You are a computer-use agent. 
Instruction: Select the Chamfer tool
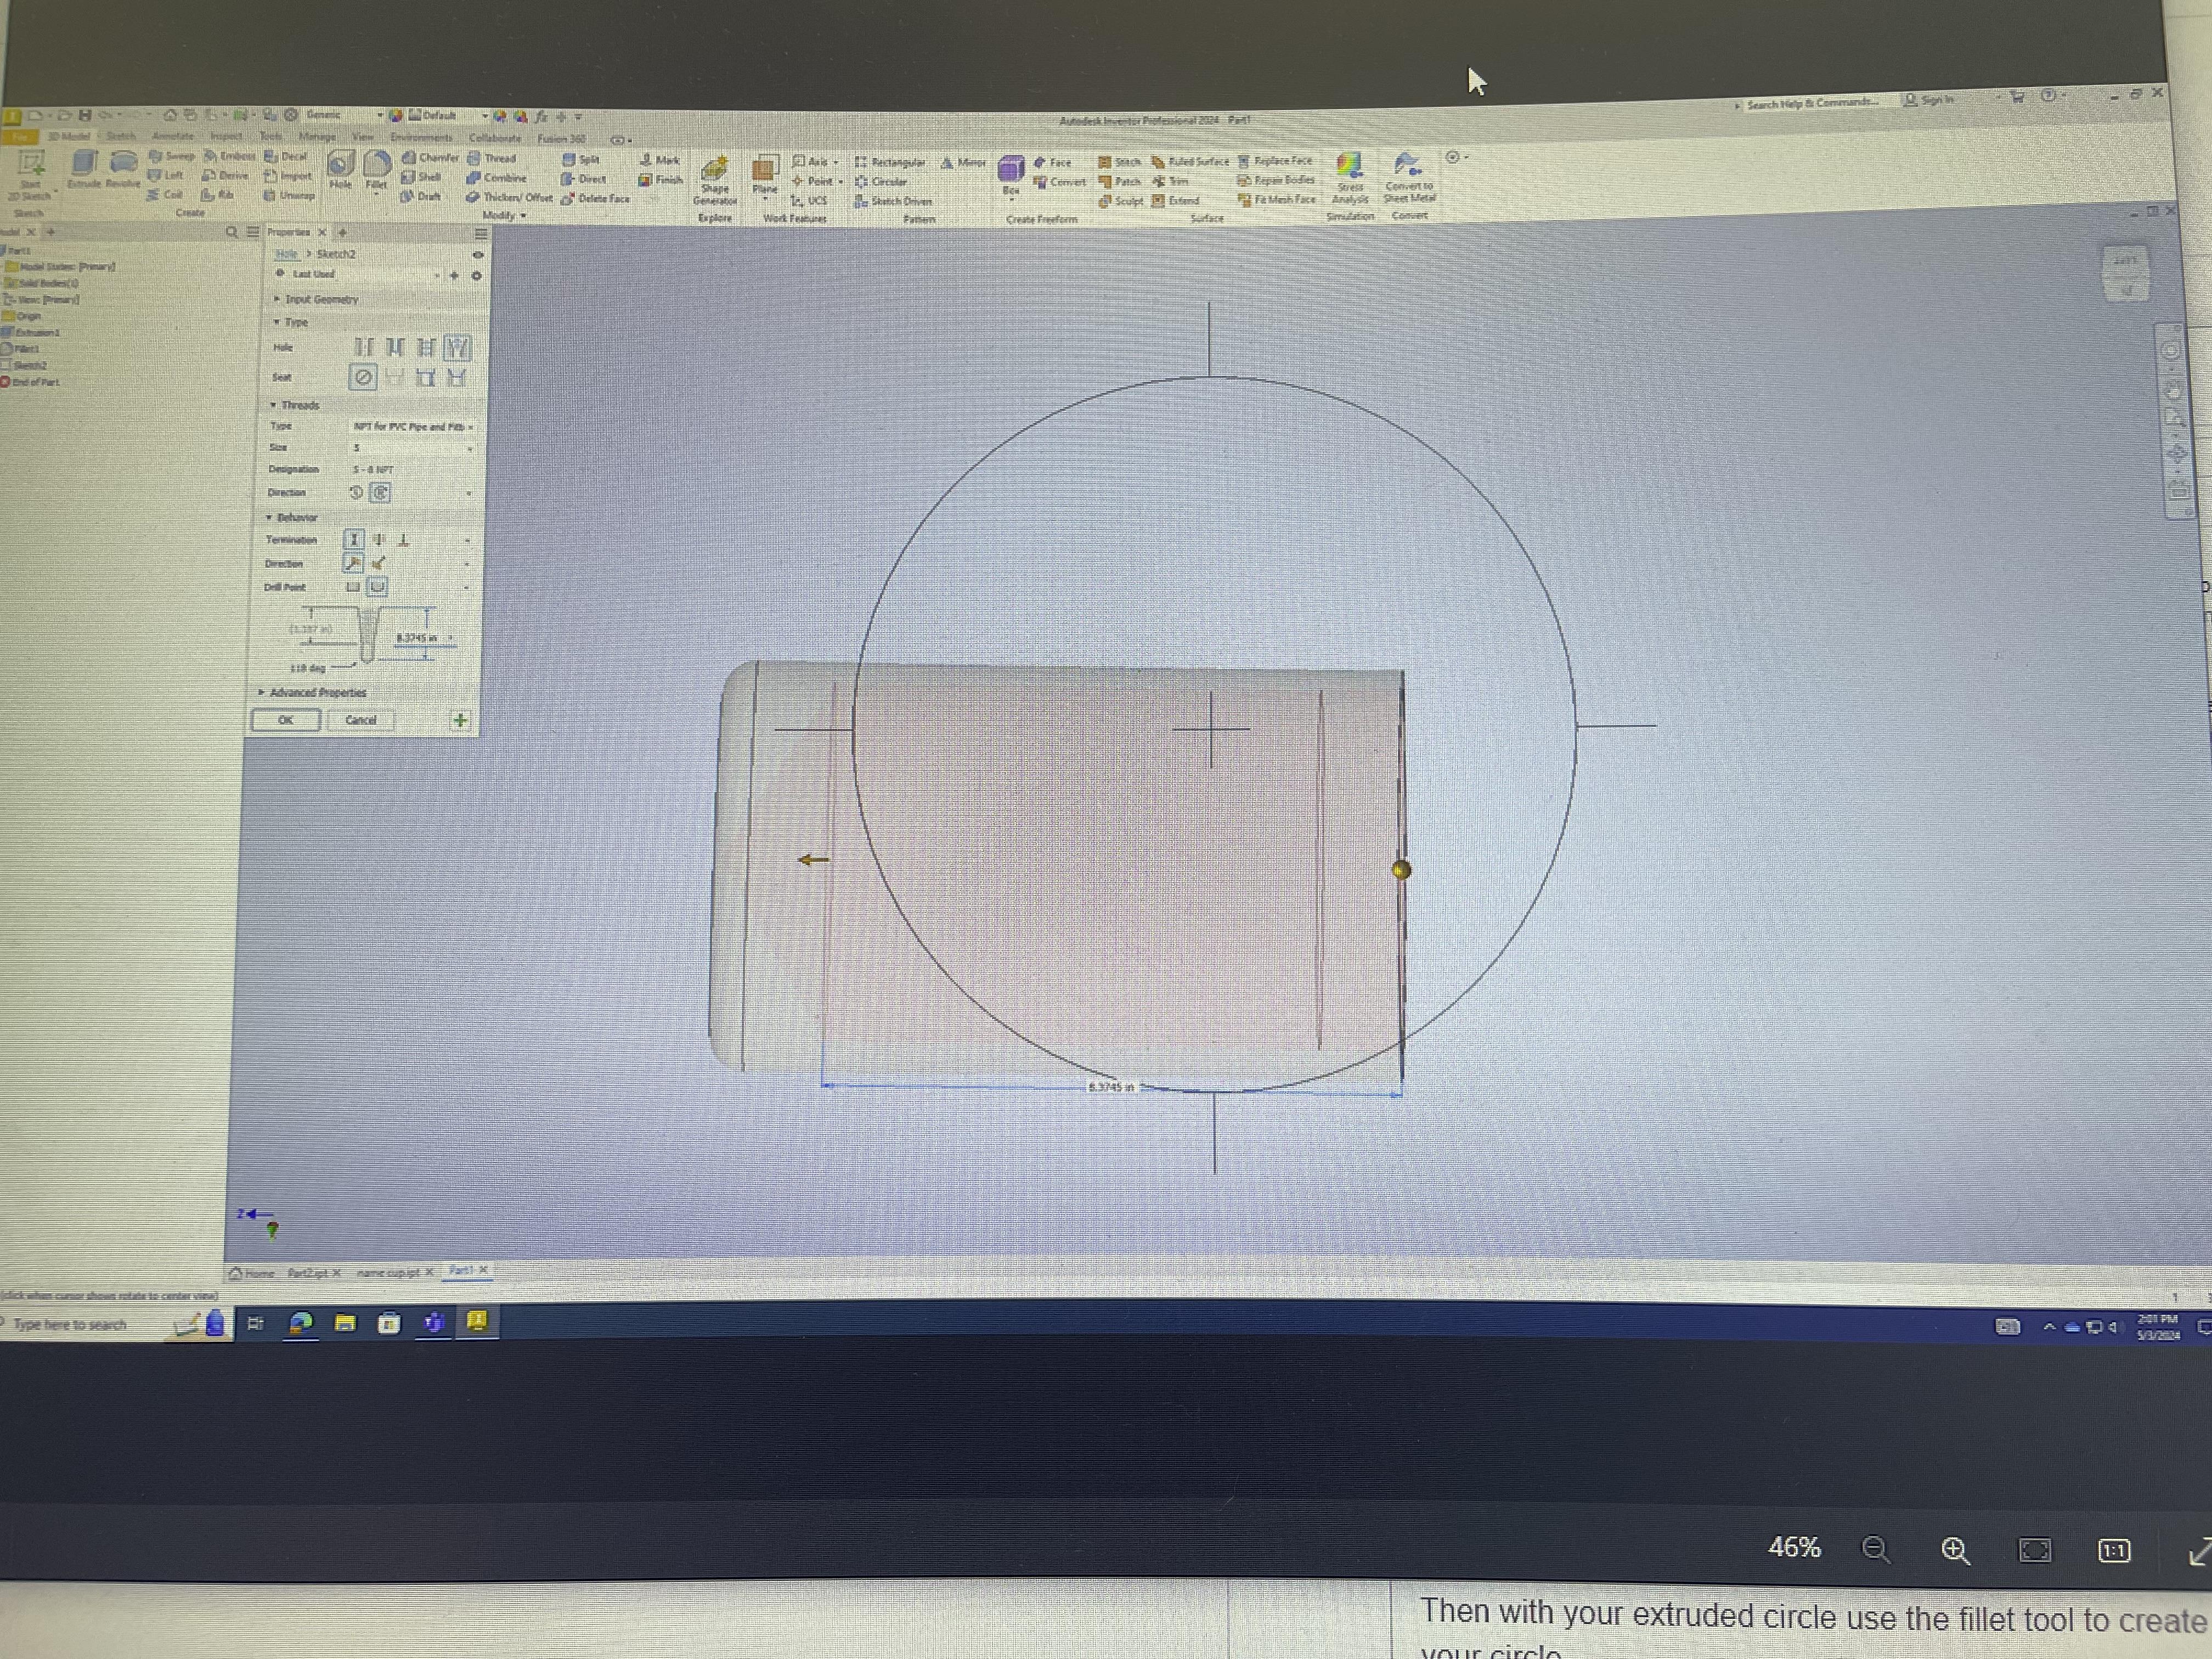430,158
